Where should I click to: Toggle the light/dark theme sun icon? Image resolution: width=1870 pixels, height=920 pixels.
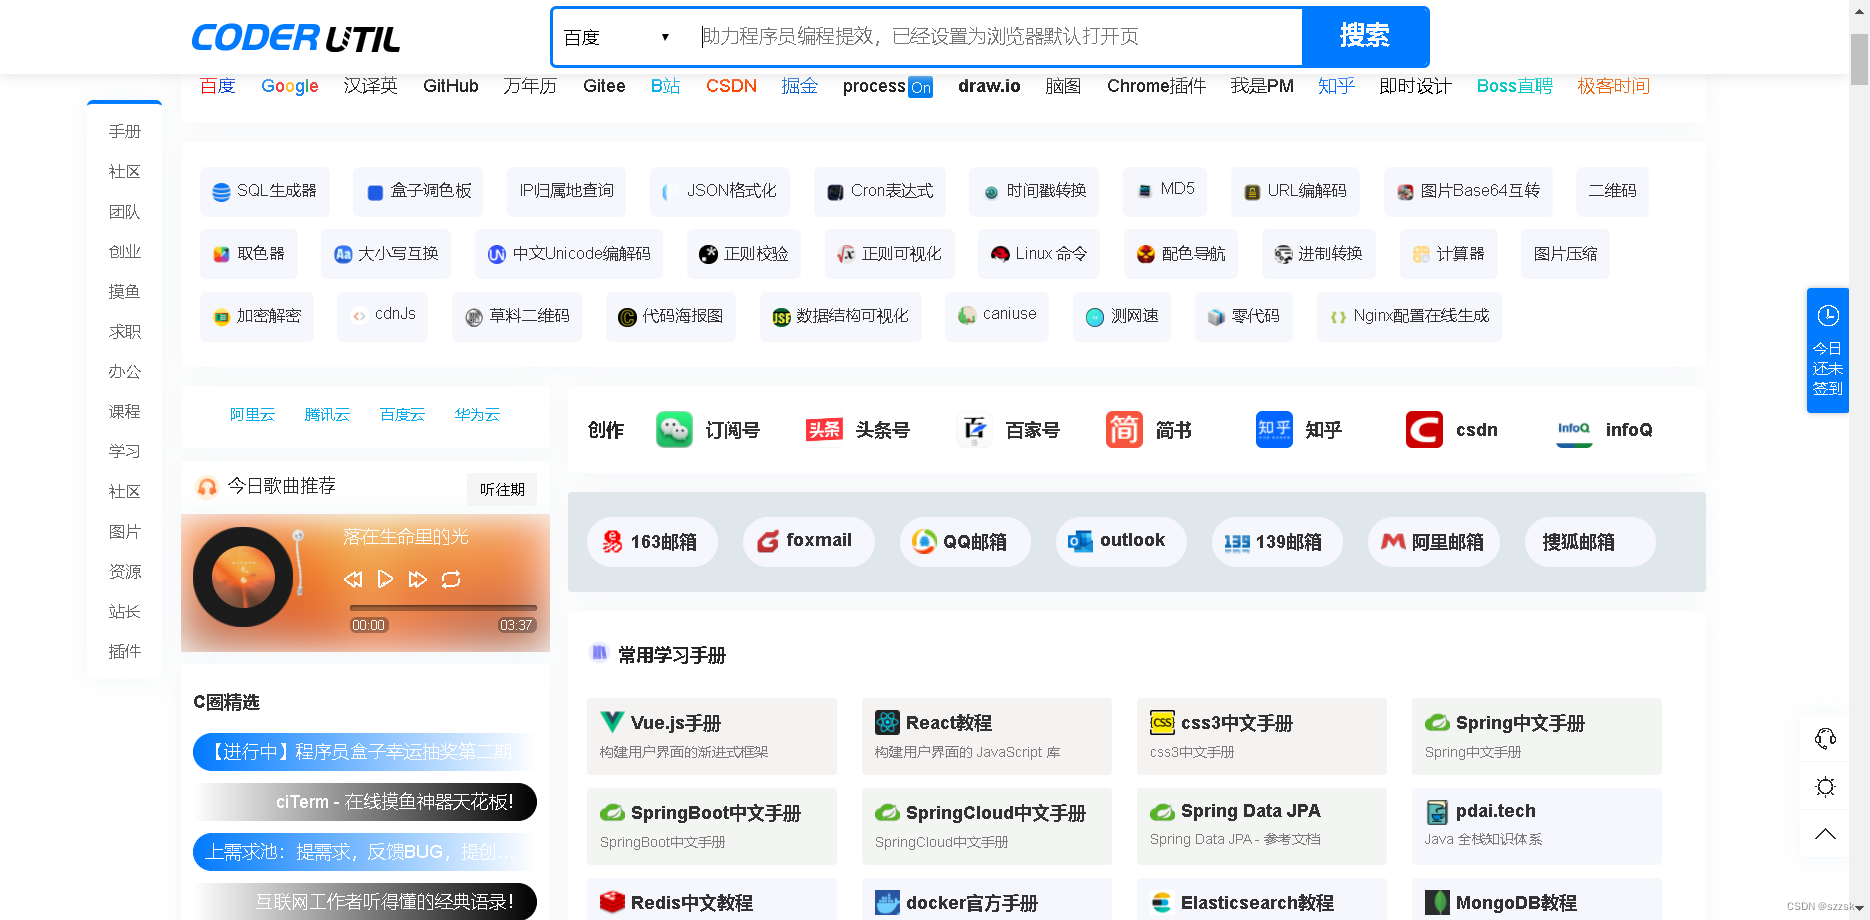1825,787
